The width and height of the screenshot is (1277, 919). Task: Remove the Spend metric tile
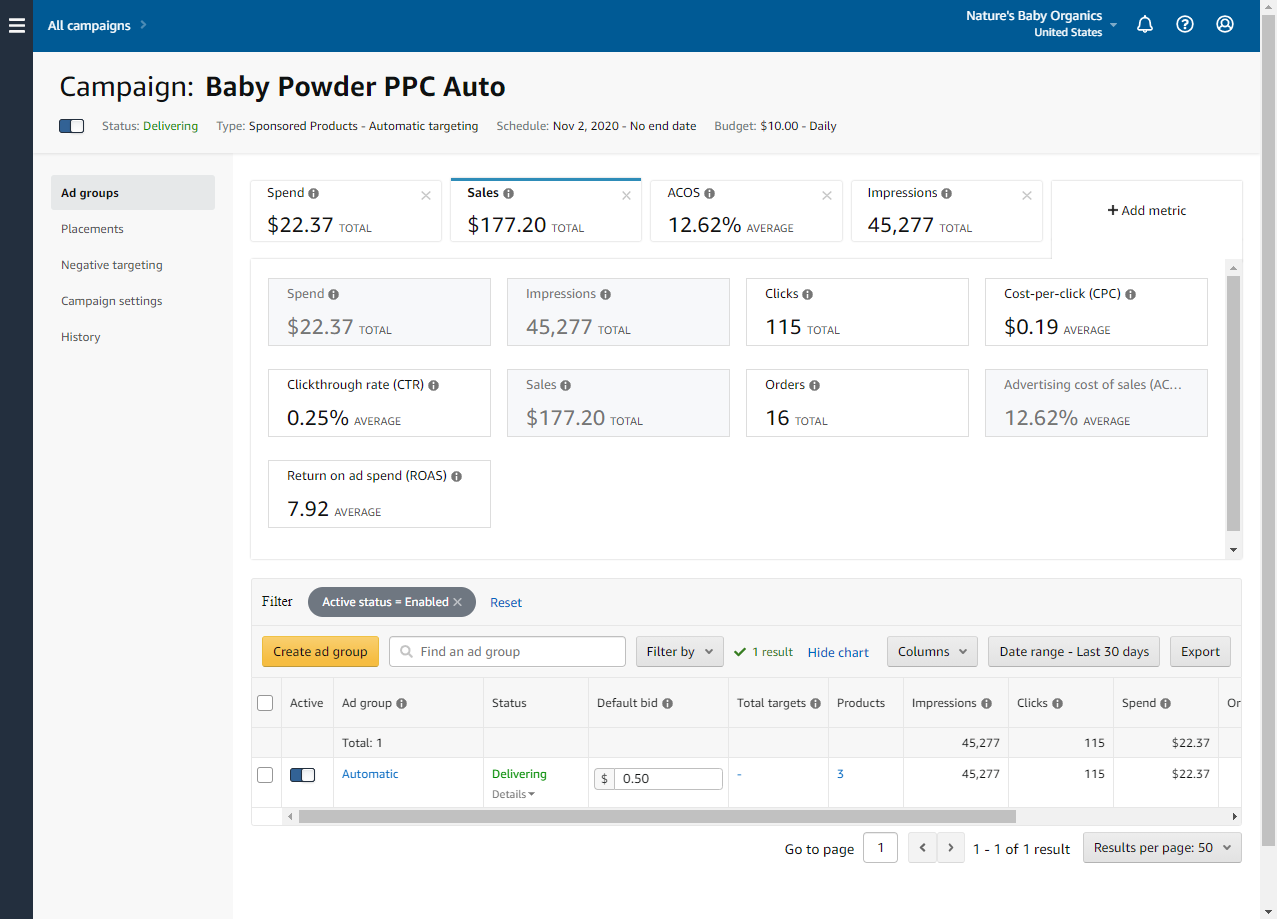tap(426, 195)
